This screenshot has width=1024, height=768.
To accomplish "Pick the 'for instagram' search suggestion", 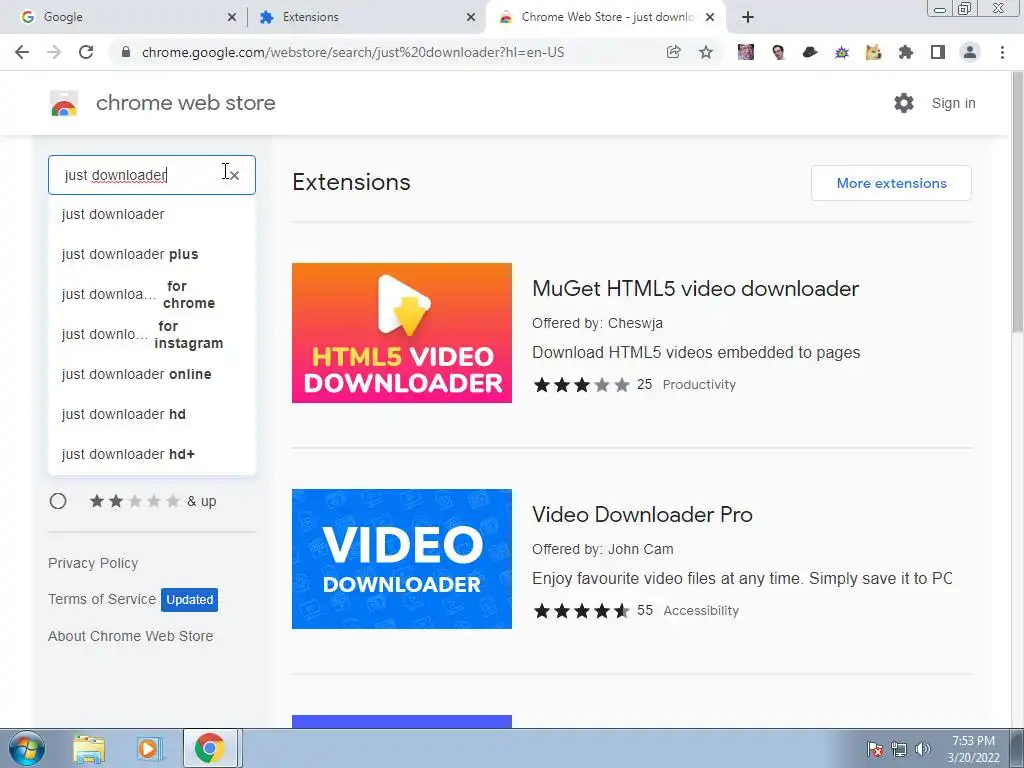I will tap(152, 334).
